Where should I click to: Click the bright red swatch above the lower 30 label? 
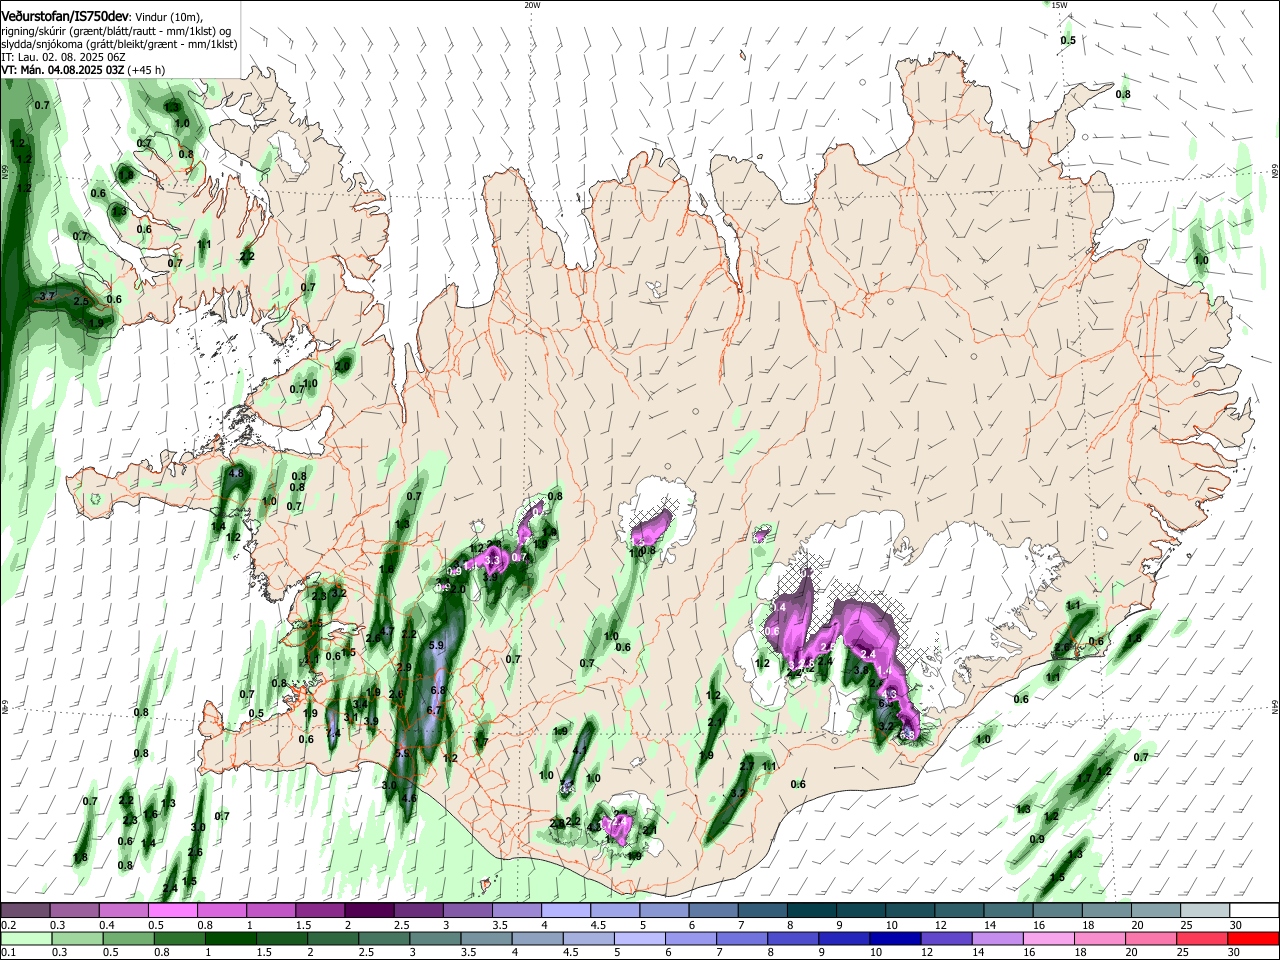(x=1252, y=938)
